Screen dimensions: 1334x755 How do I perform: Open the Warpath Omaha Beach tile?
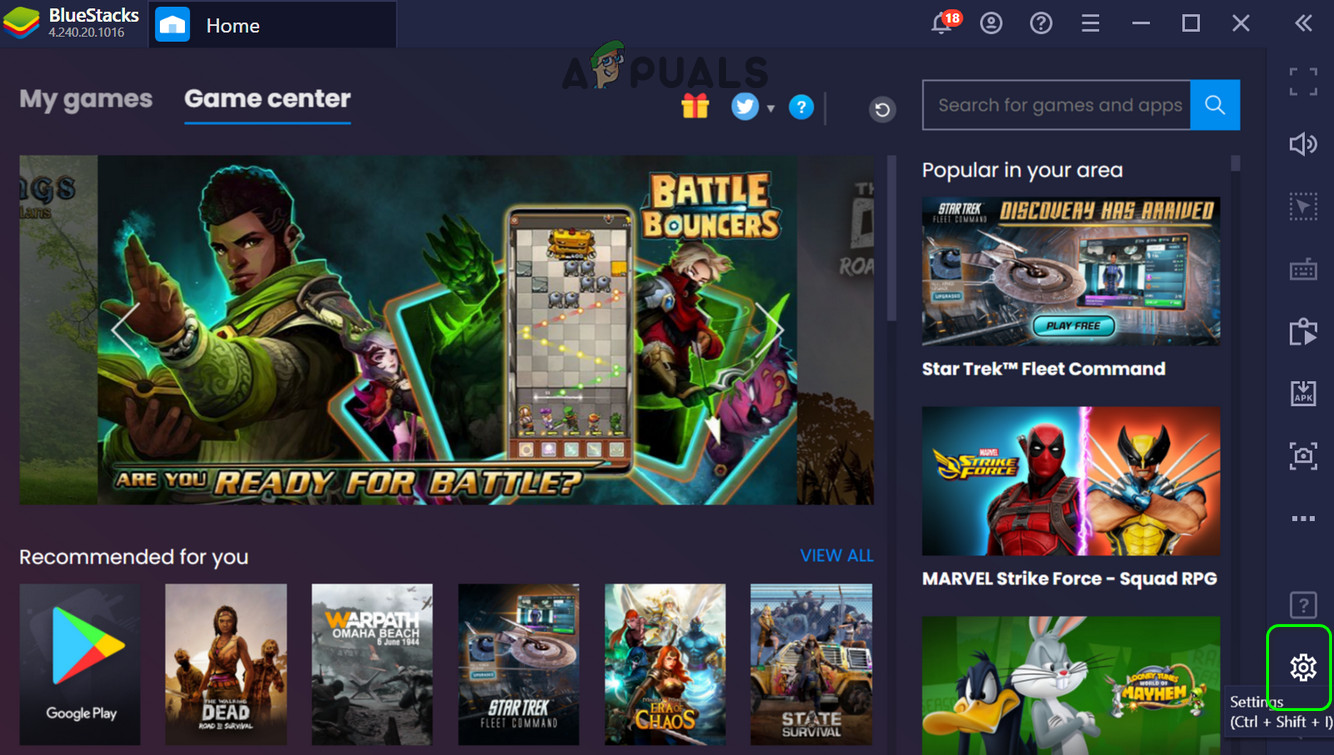click(372, 664)
